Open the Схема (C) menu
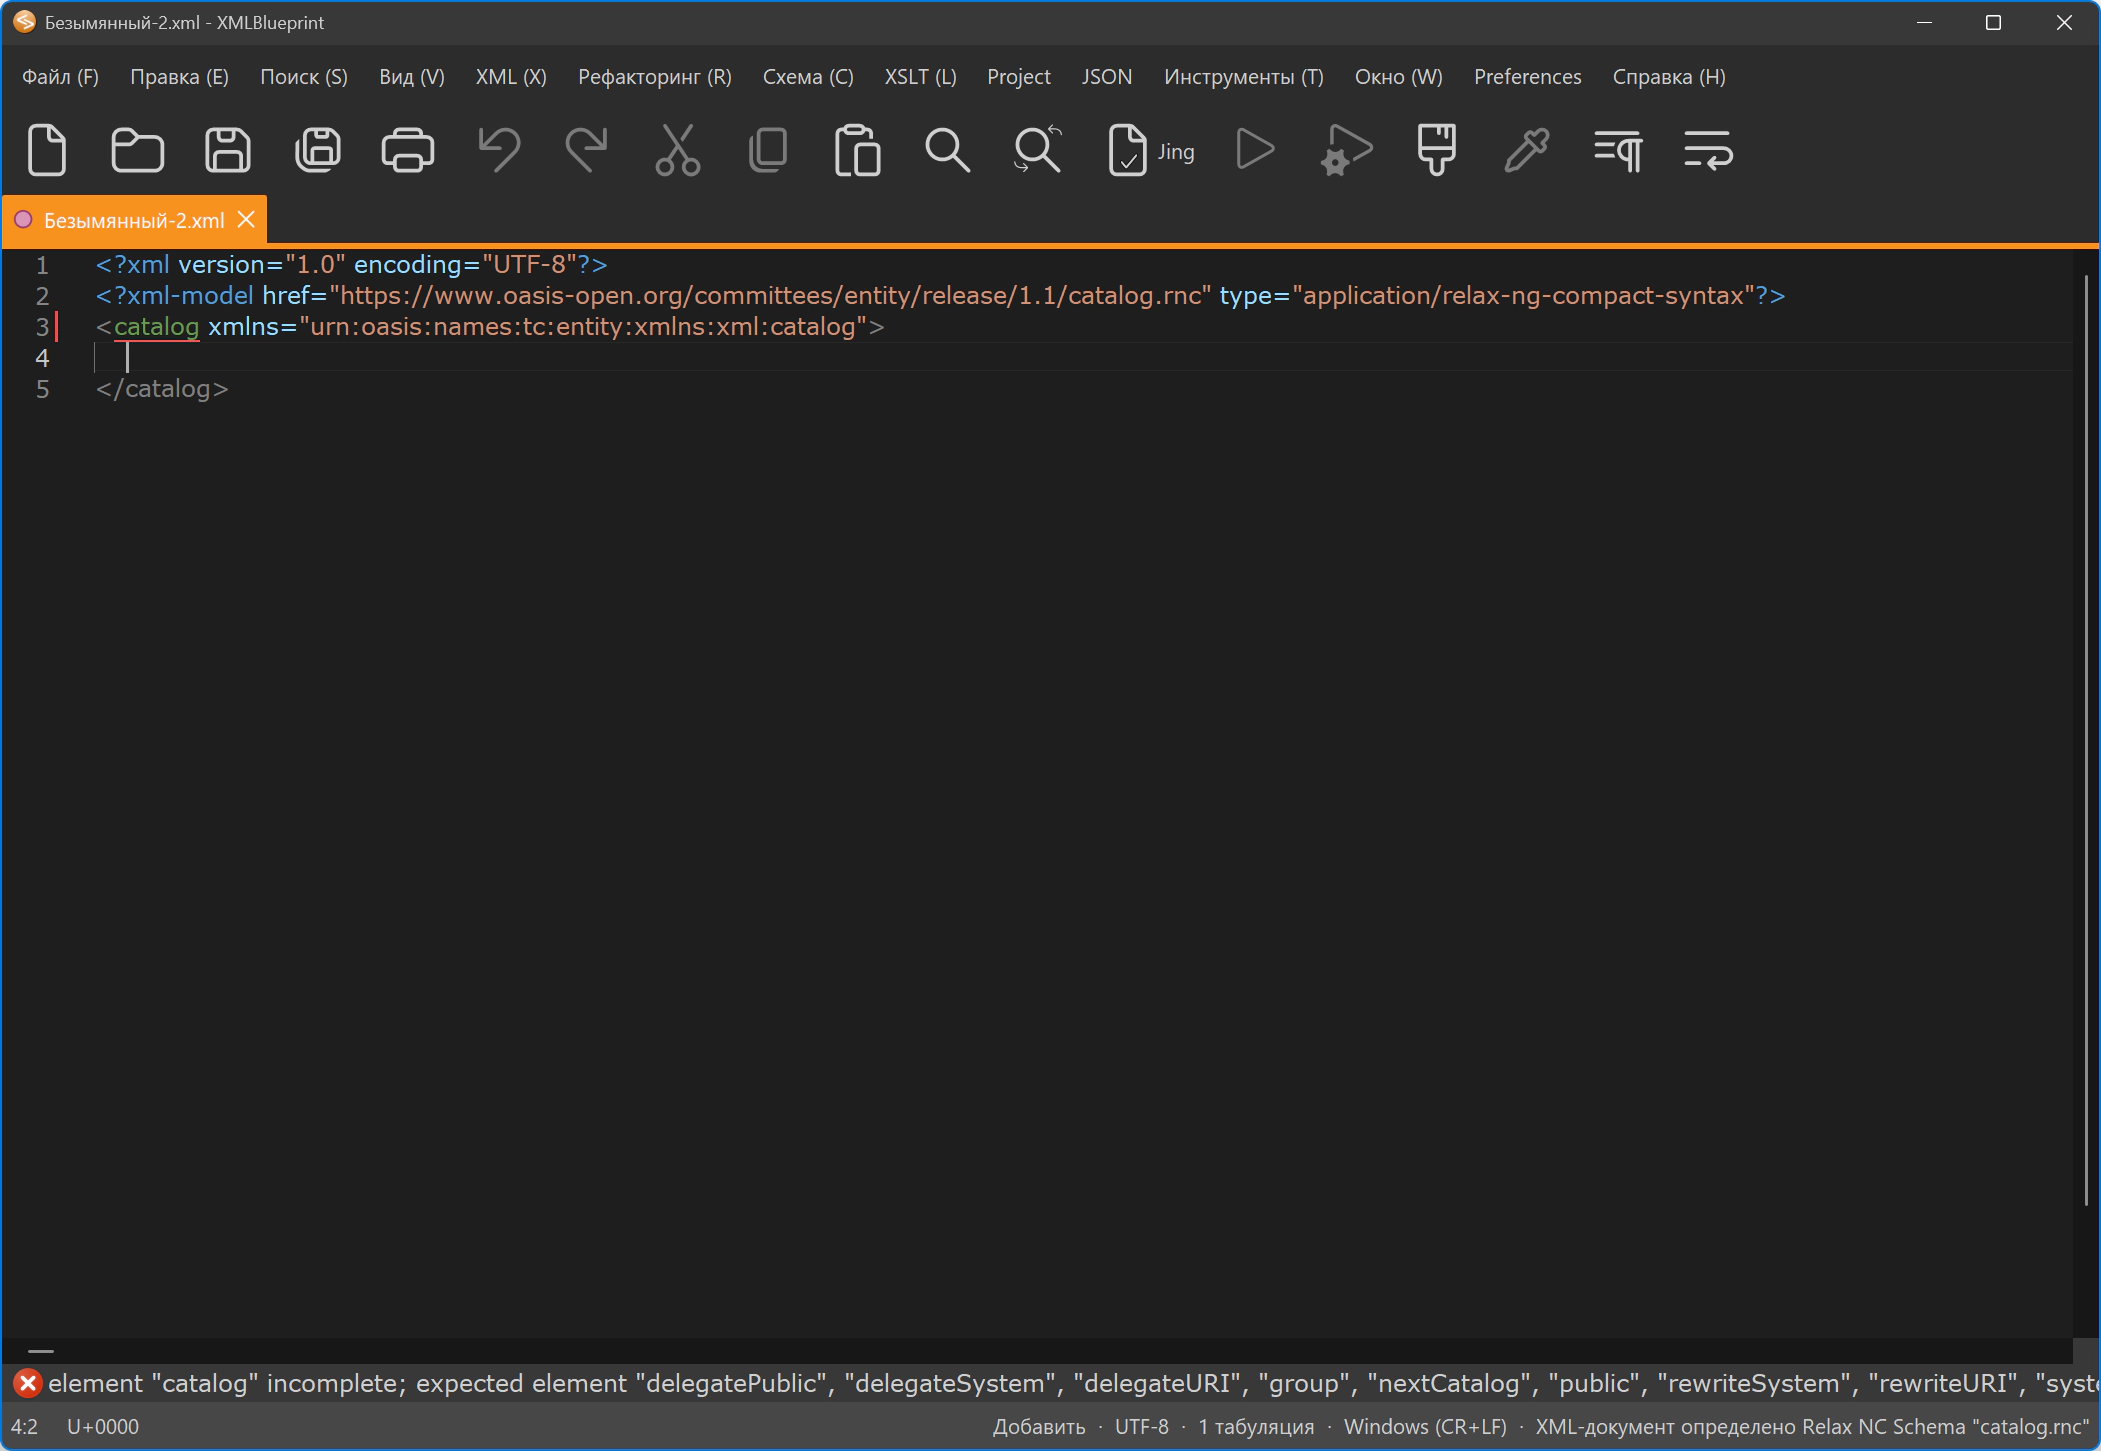 (808, 77)
